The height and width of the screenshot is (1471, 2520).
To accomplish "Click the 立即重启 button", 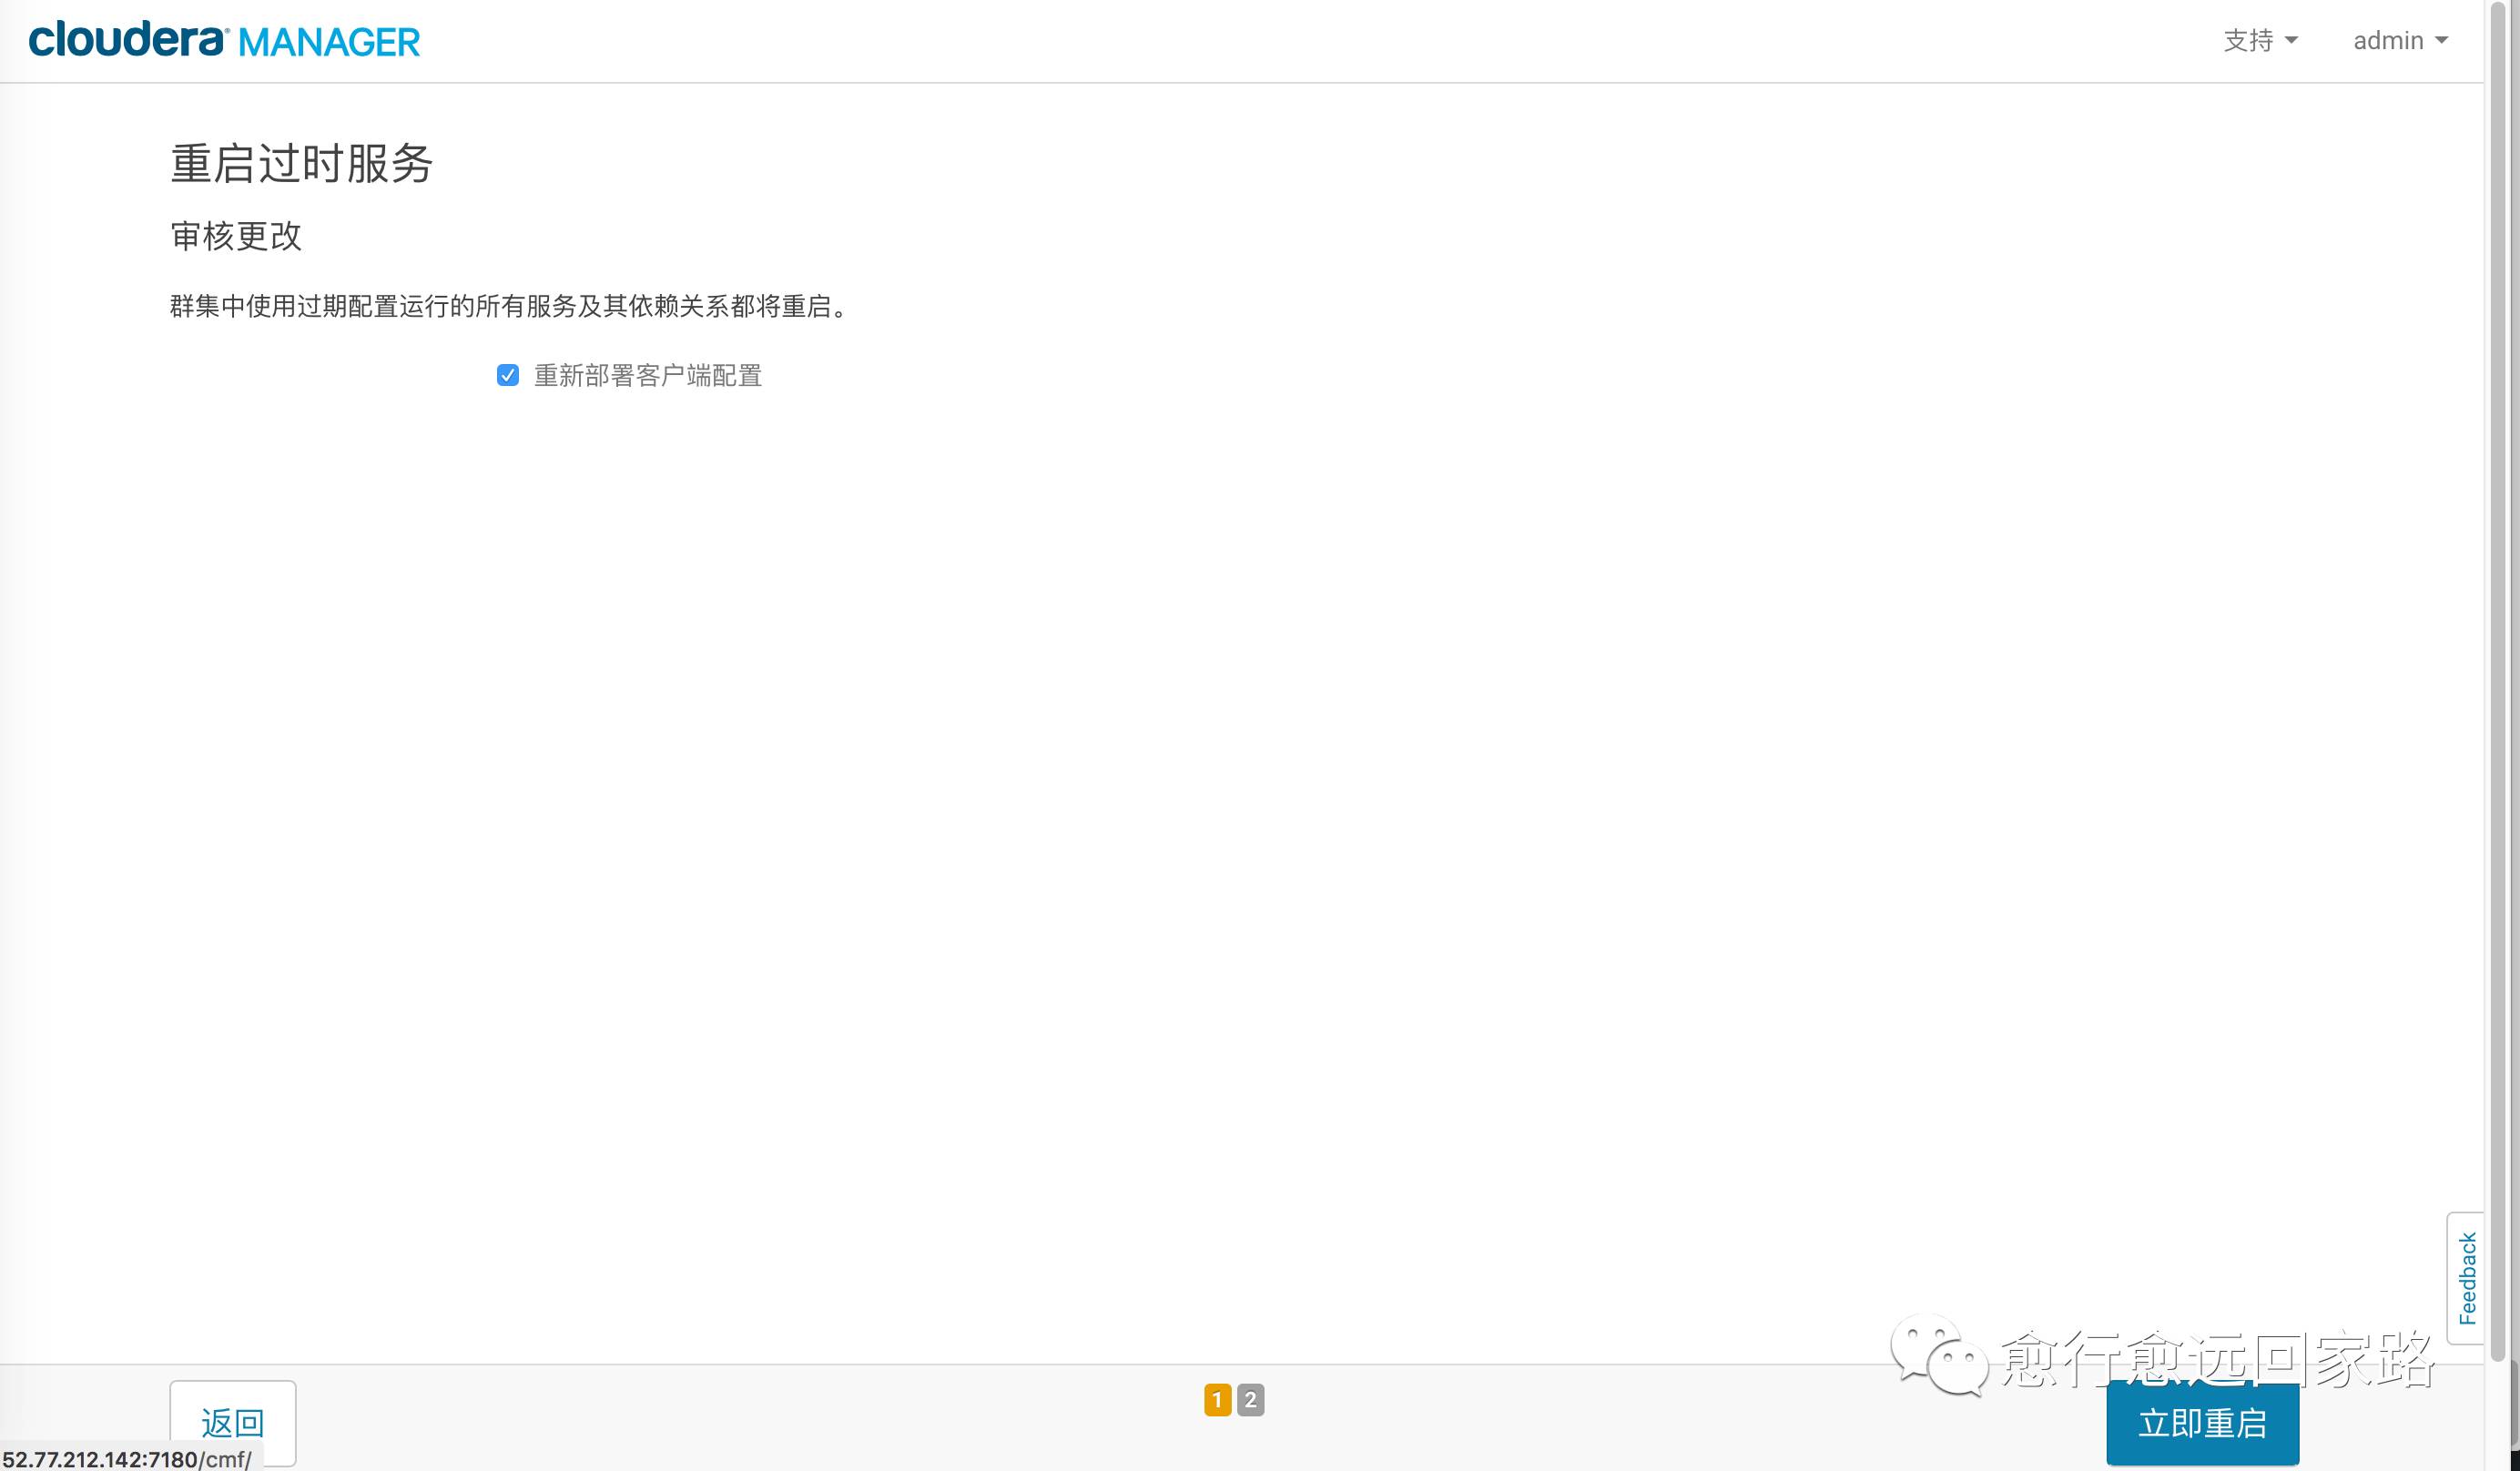I will coord(2202,1422).
